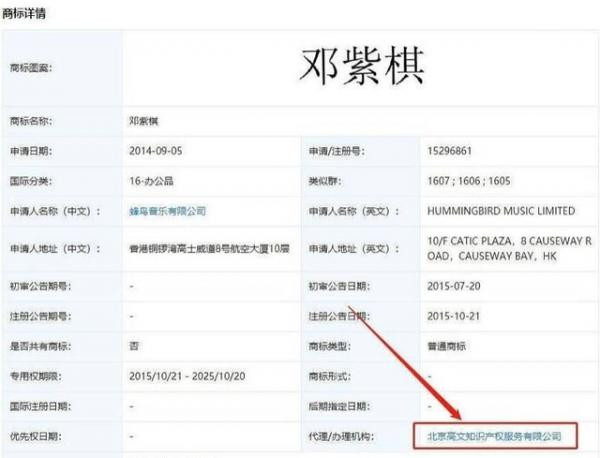600x458 pixels.
Task: Click the 是否共有商标 value 否
Action: click(x=133, y=346)
